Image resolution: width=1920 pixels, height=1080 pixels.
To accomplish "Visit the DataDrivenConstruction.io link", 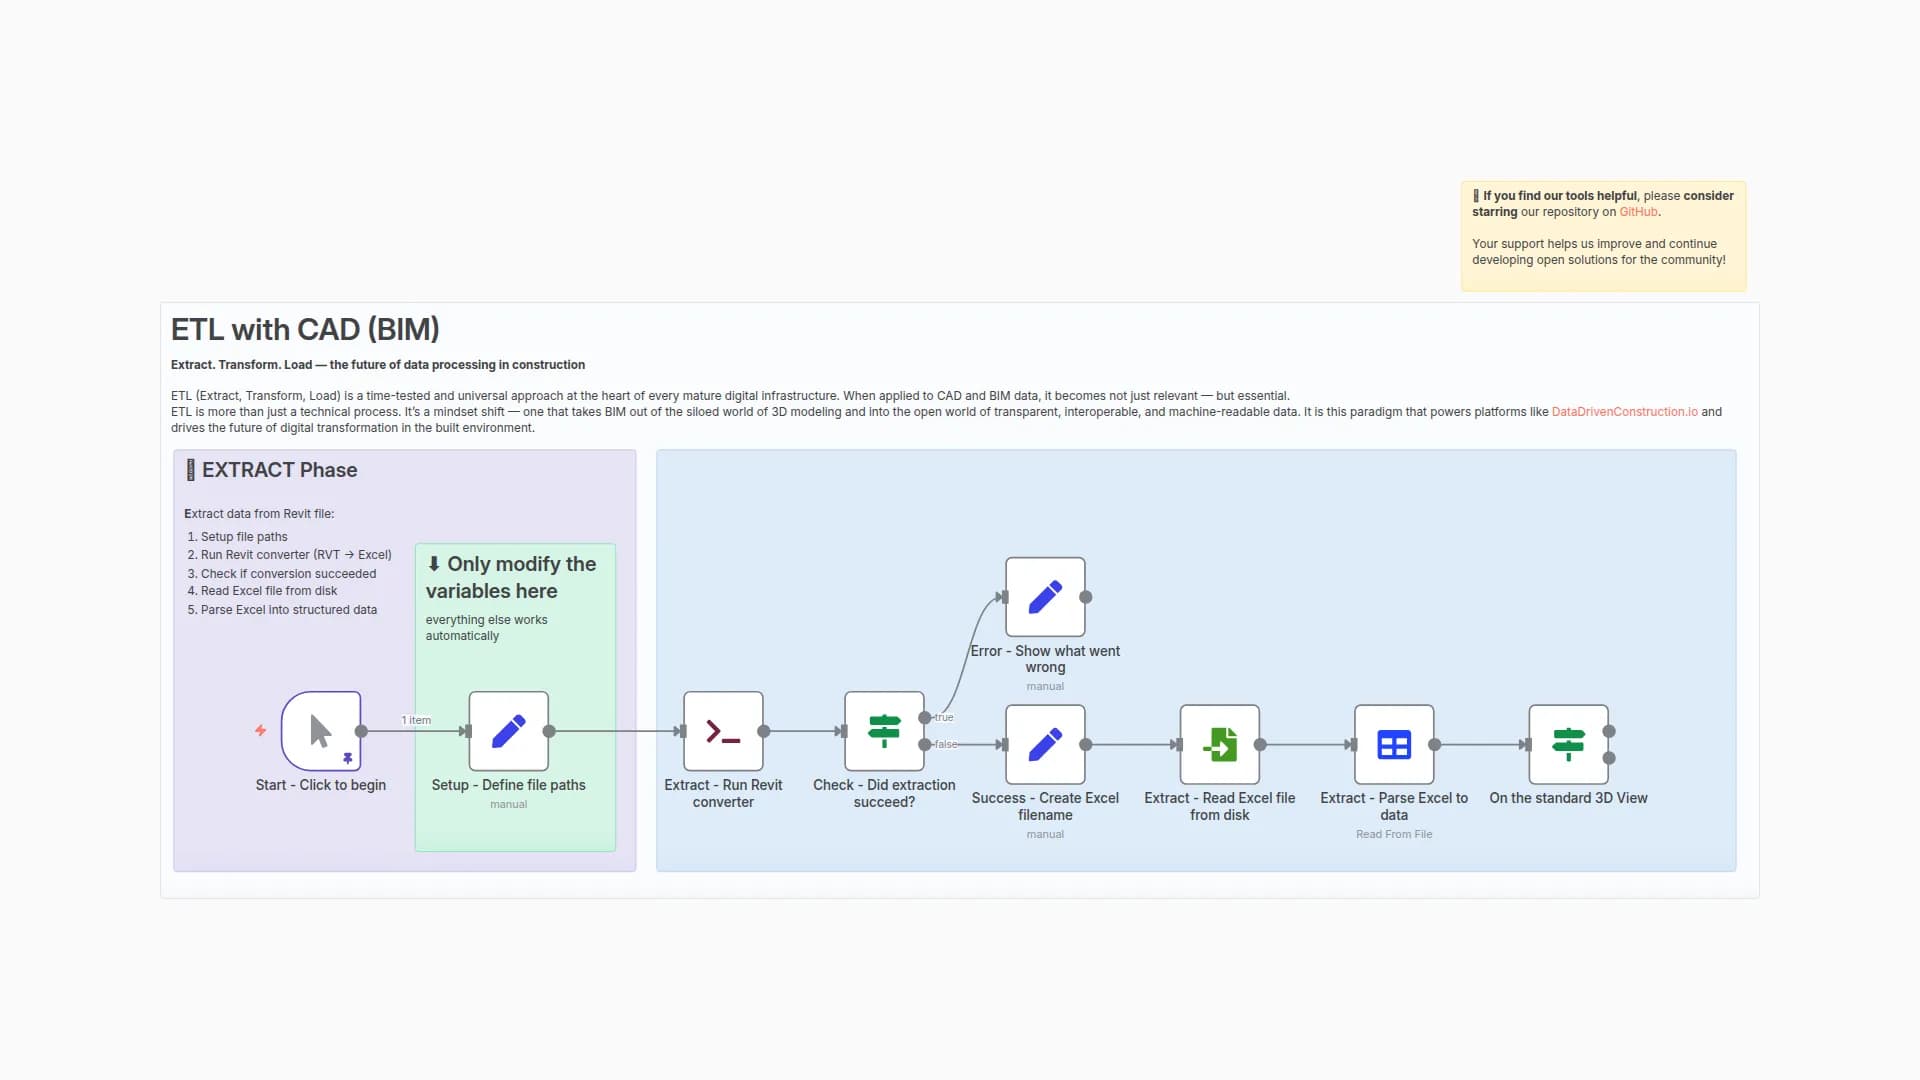I will pos(1624,411).
